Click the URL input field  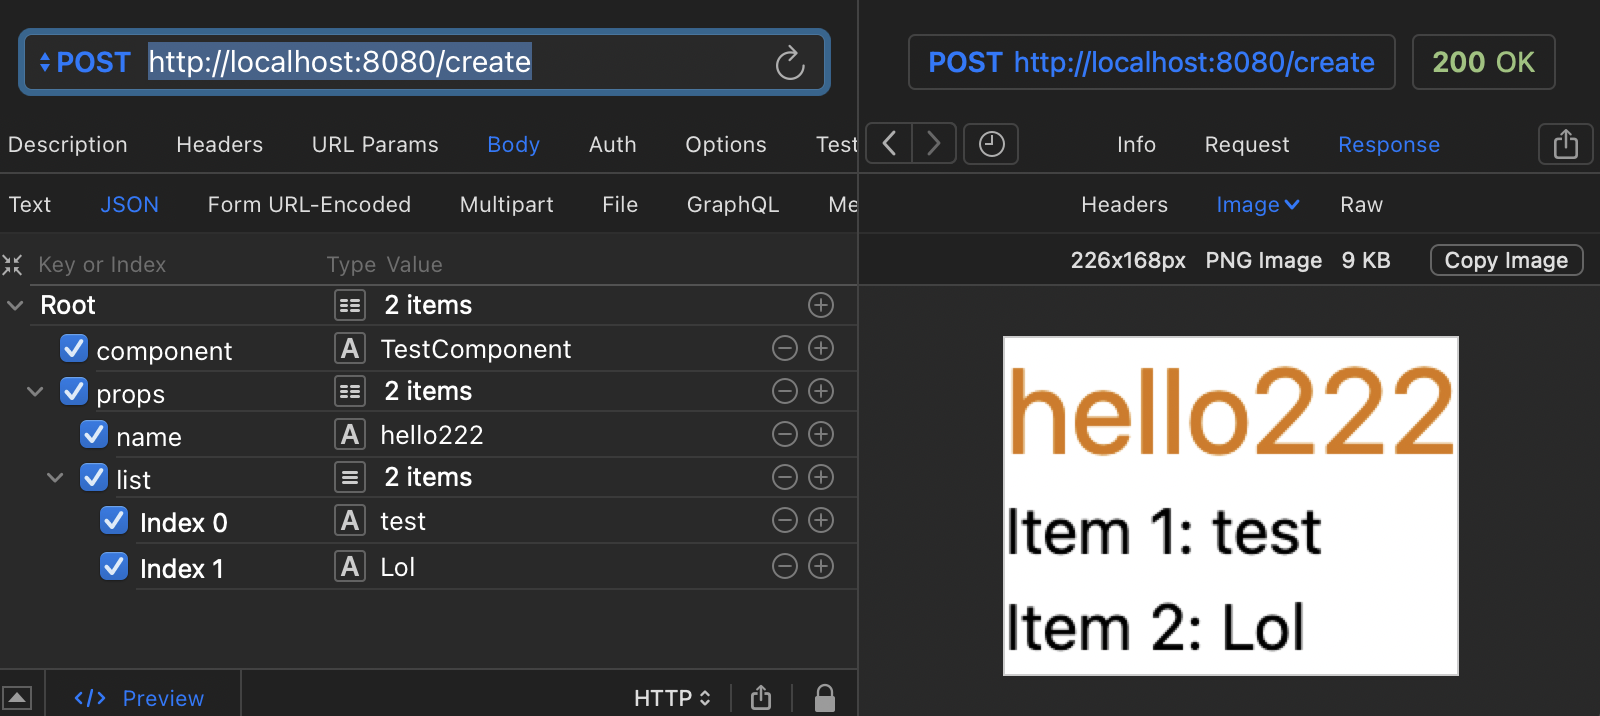(425, 62)
